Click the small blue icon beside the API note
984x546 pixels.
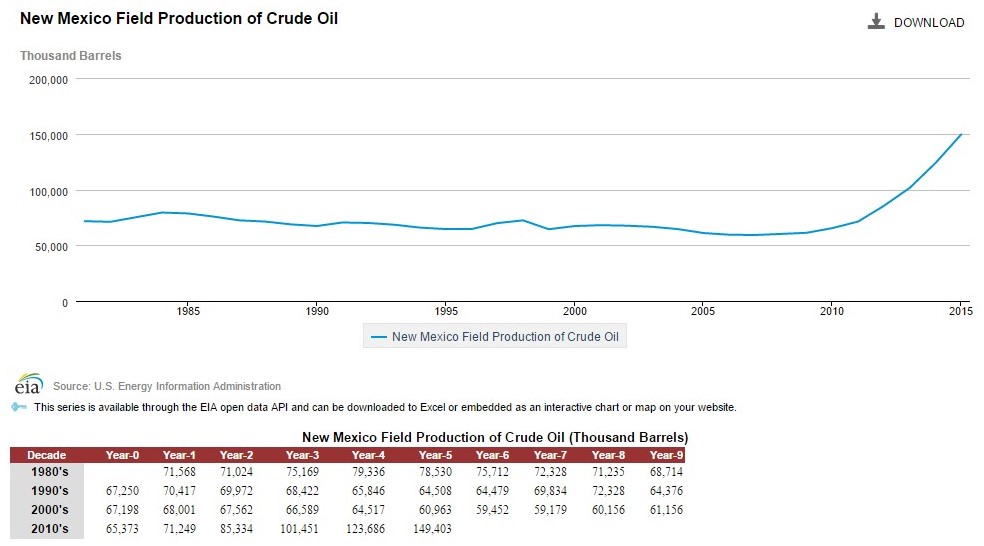click(20, 407)
